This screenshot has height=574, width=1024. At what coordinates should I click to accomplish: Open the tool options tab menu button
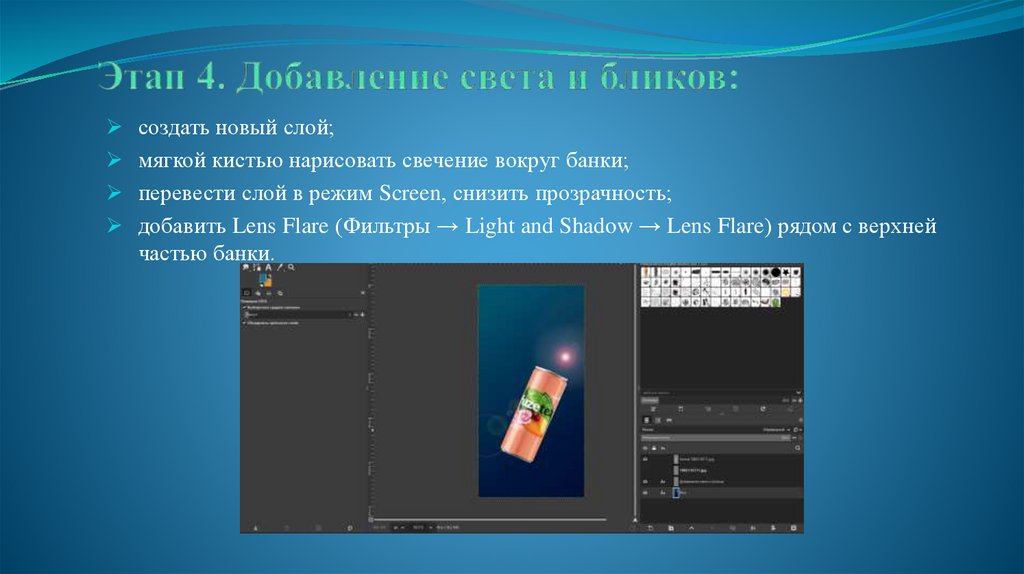click(362, 293)
